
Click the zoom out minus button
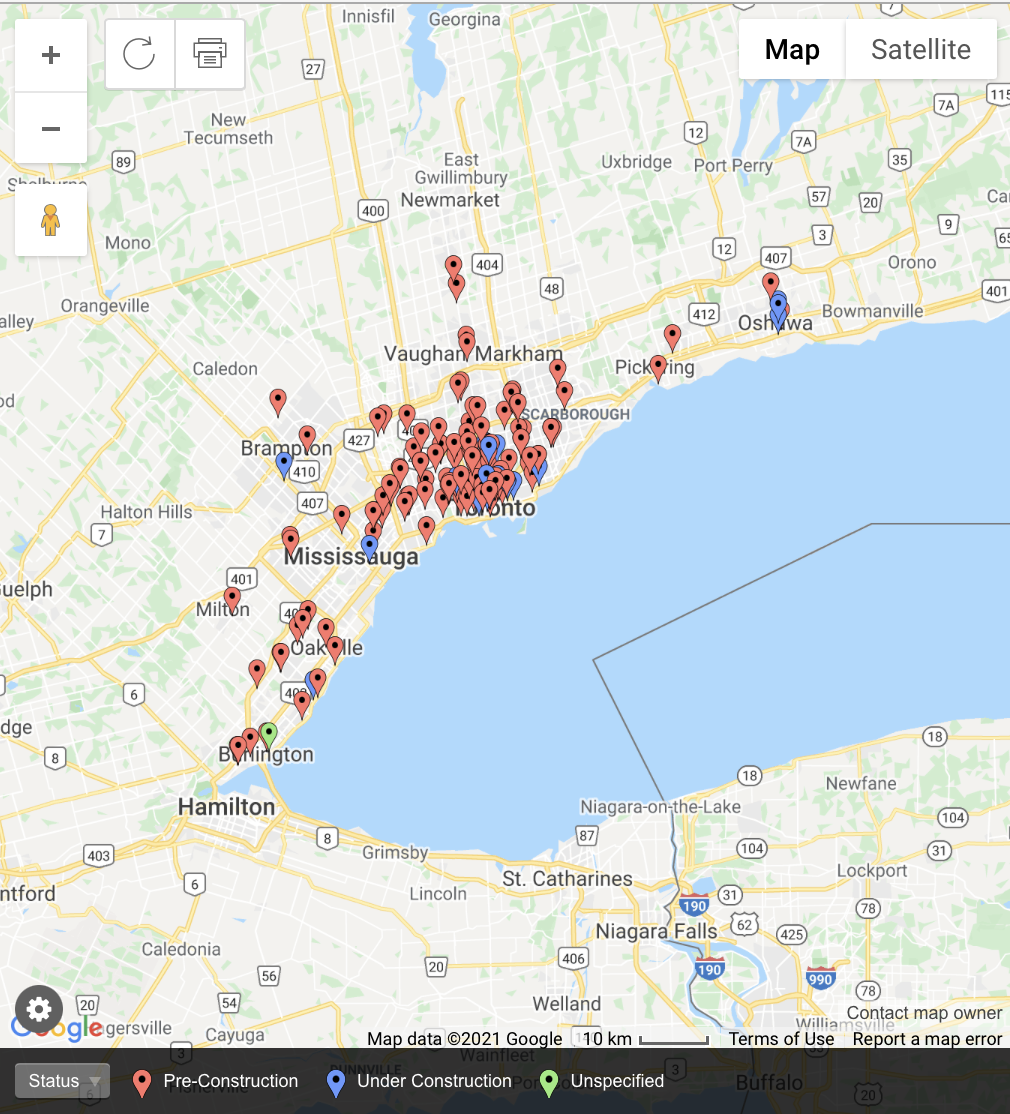point(51,129)
